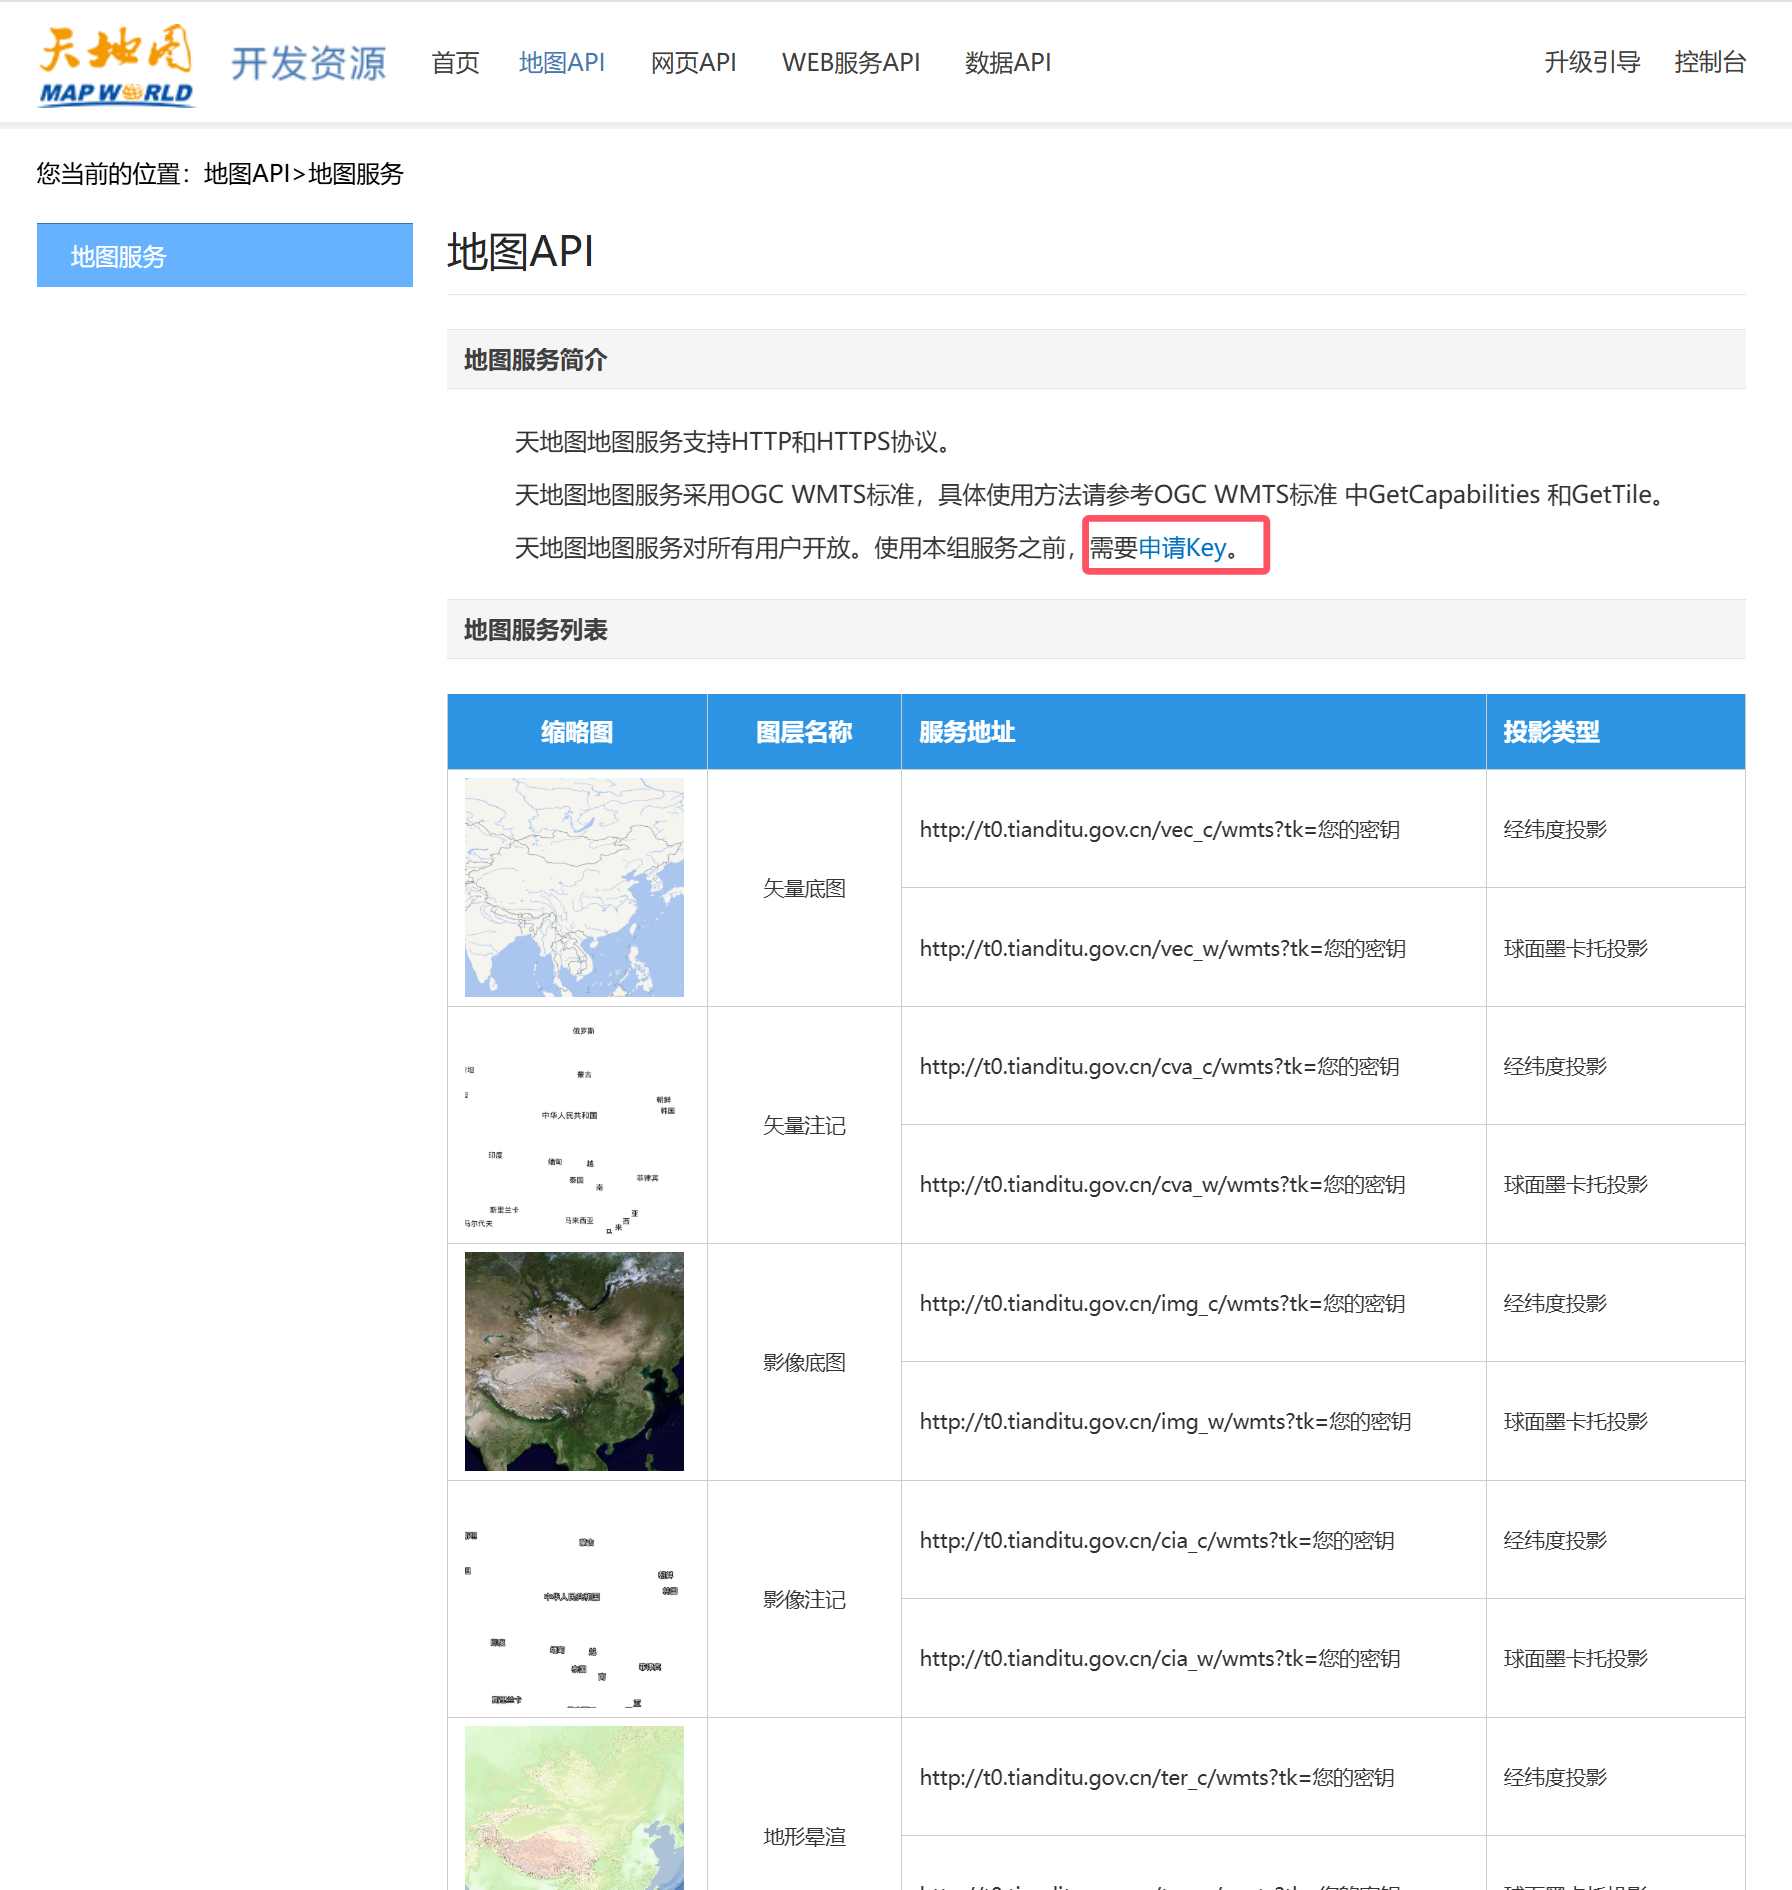Image resolution: width=1792 pixels, height=1890 pixels.
Task: Open the 控制台 console page
Action: 1711,61
